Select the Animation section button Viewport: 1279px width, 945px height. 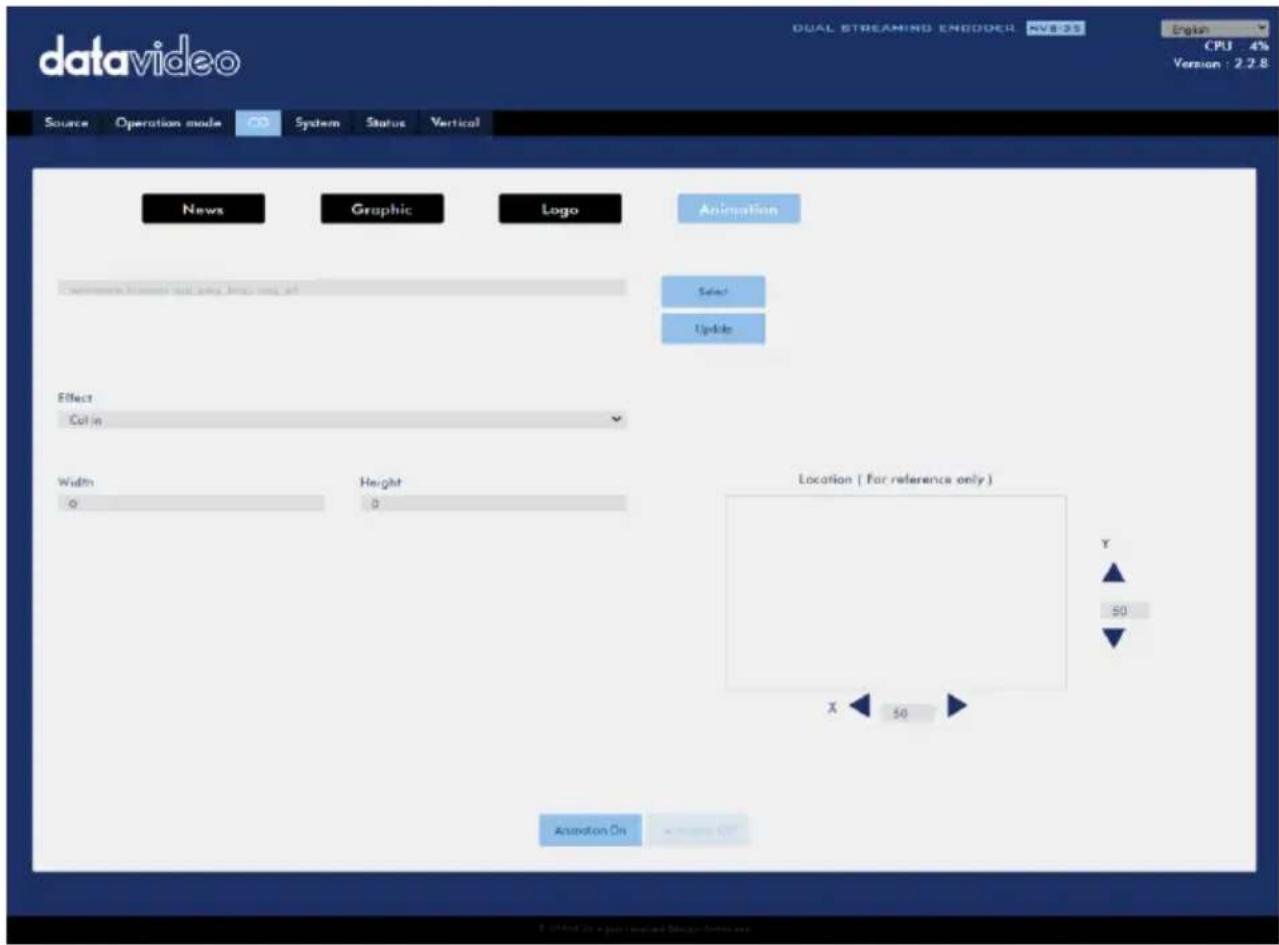point(739,209)
